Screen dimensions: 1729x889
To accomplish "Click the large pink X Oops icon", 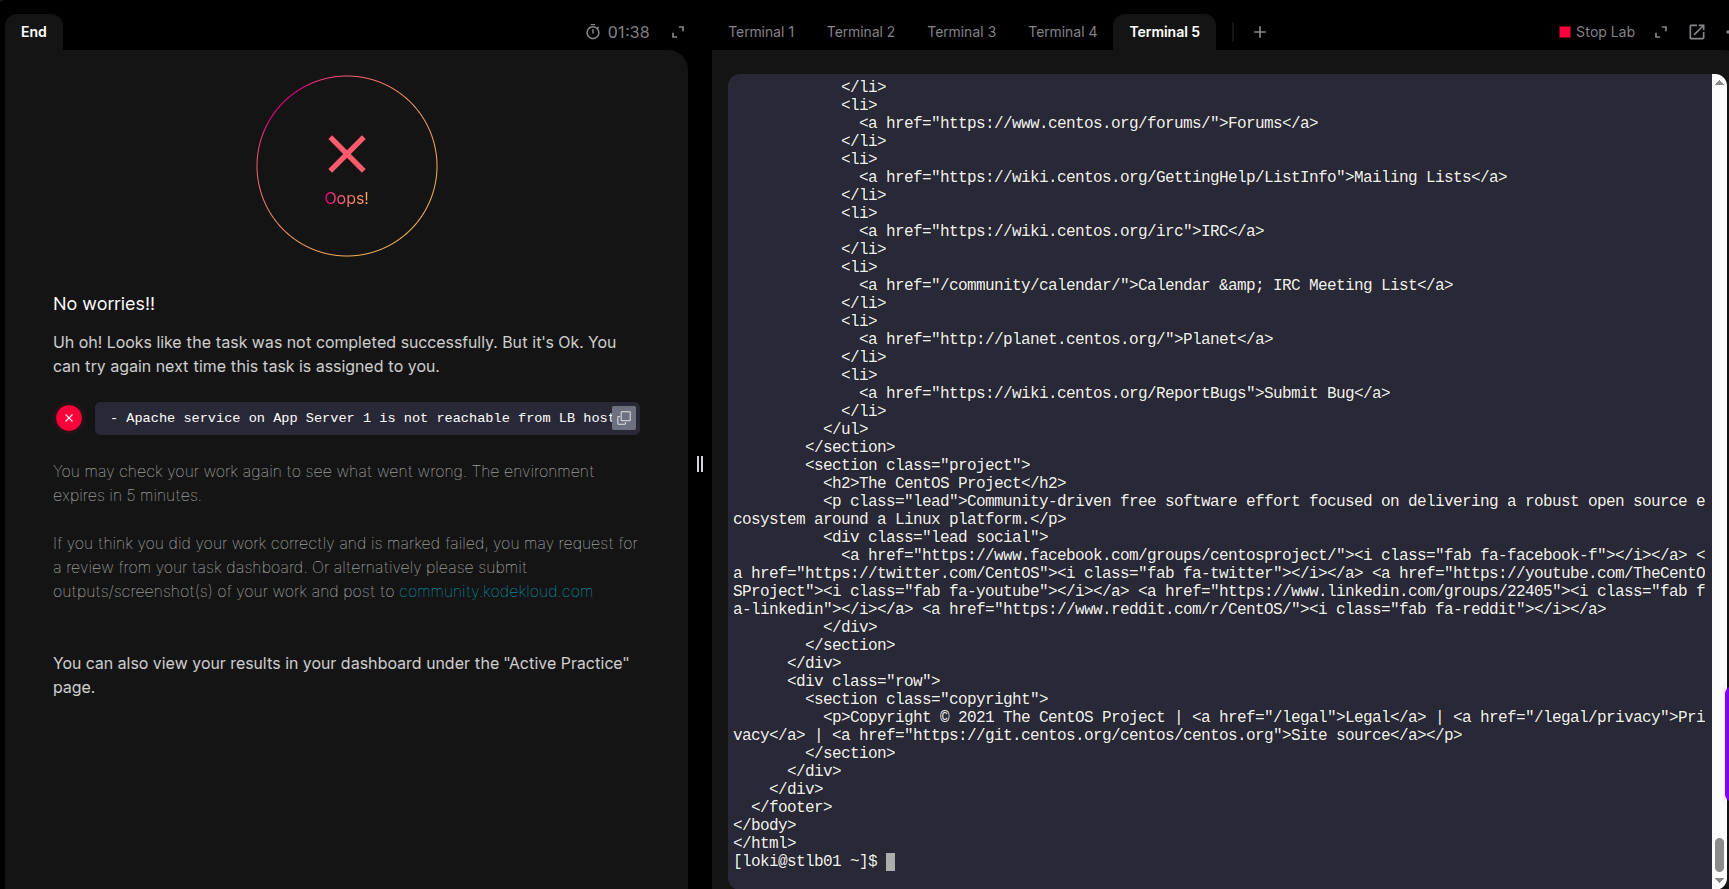I will 347,154.
